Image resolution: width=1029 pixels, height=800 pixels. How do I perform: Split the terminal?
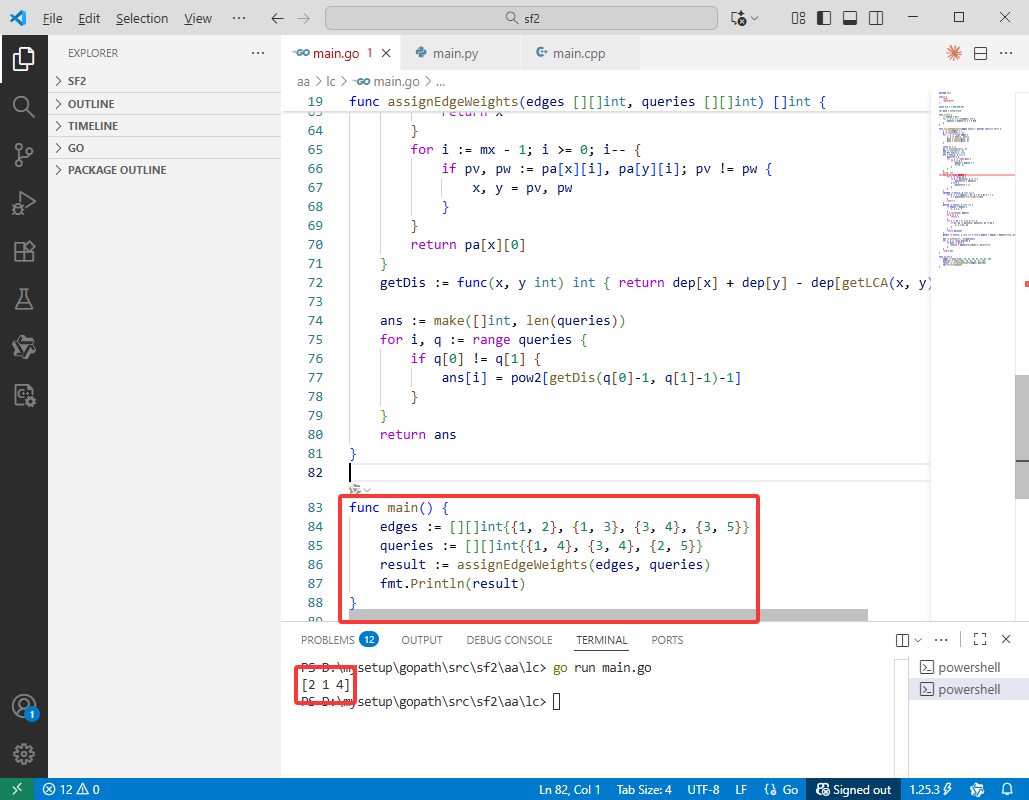902,640
